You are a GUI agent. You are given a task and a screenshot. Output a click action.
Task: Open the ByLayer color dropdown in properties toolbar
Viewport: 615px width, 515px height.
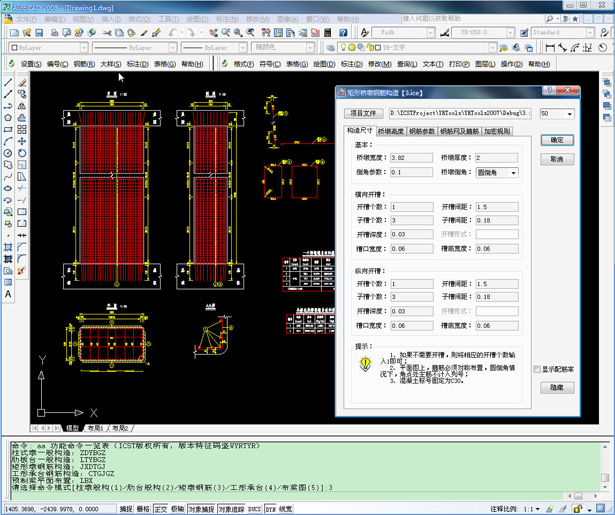click(x=46, y=47)
